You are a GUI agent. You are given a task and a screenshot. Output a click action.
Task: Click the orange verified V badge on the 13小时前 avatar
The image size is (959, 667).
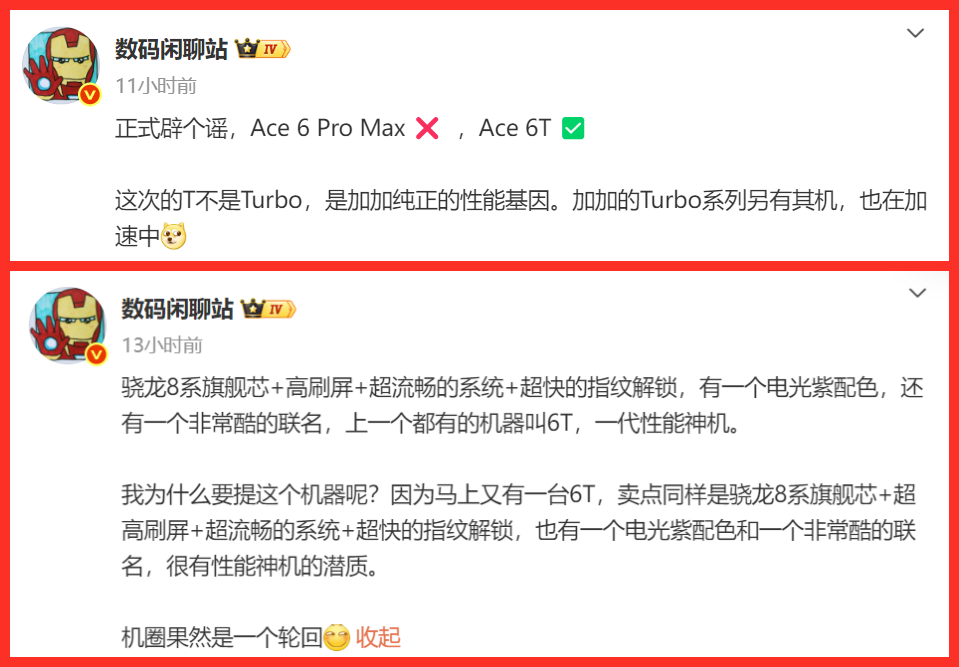click(96, 354)
